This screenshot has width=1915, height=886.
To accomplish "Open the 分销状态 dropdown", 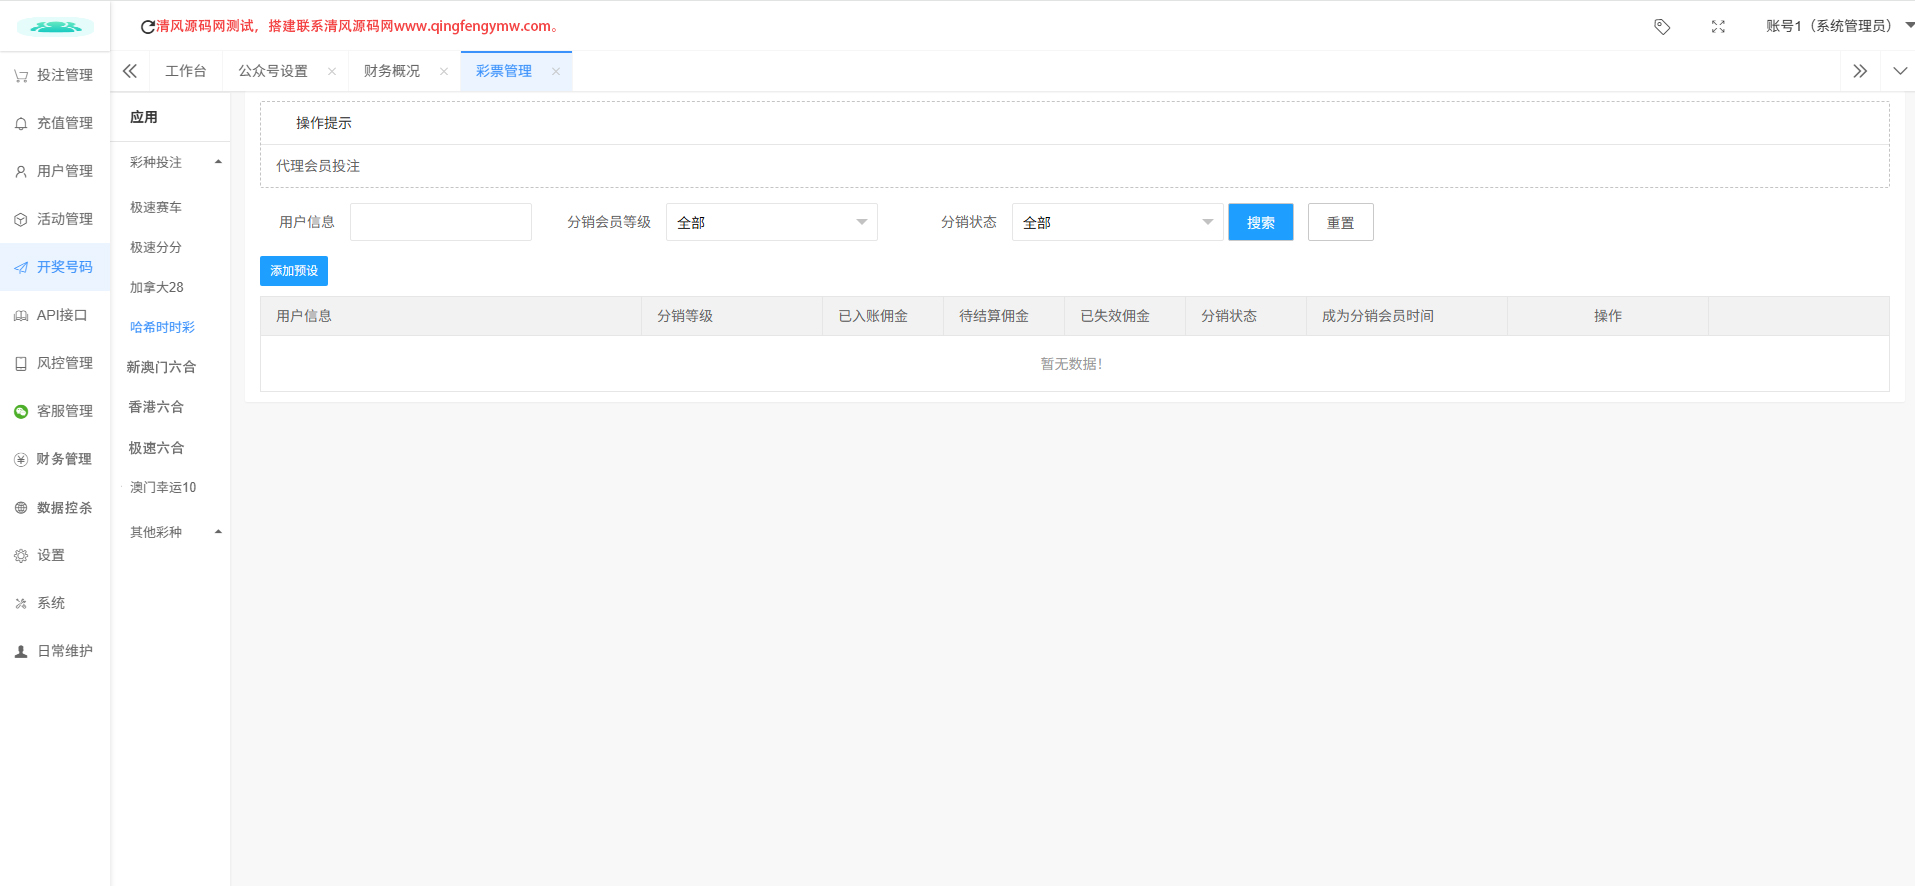I will (1117, 222).
